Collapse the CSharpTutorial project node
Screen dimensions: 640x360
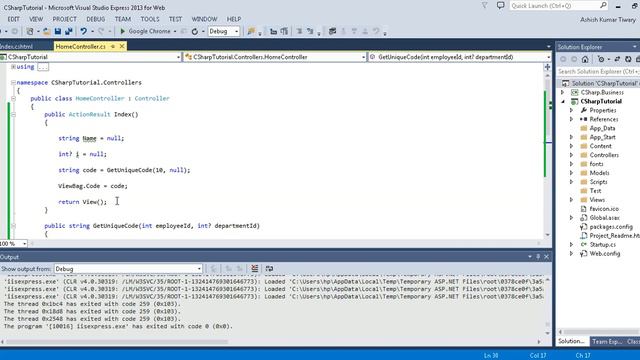(x=563, y=102)
